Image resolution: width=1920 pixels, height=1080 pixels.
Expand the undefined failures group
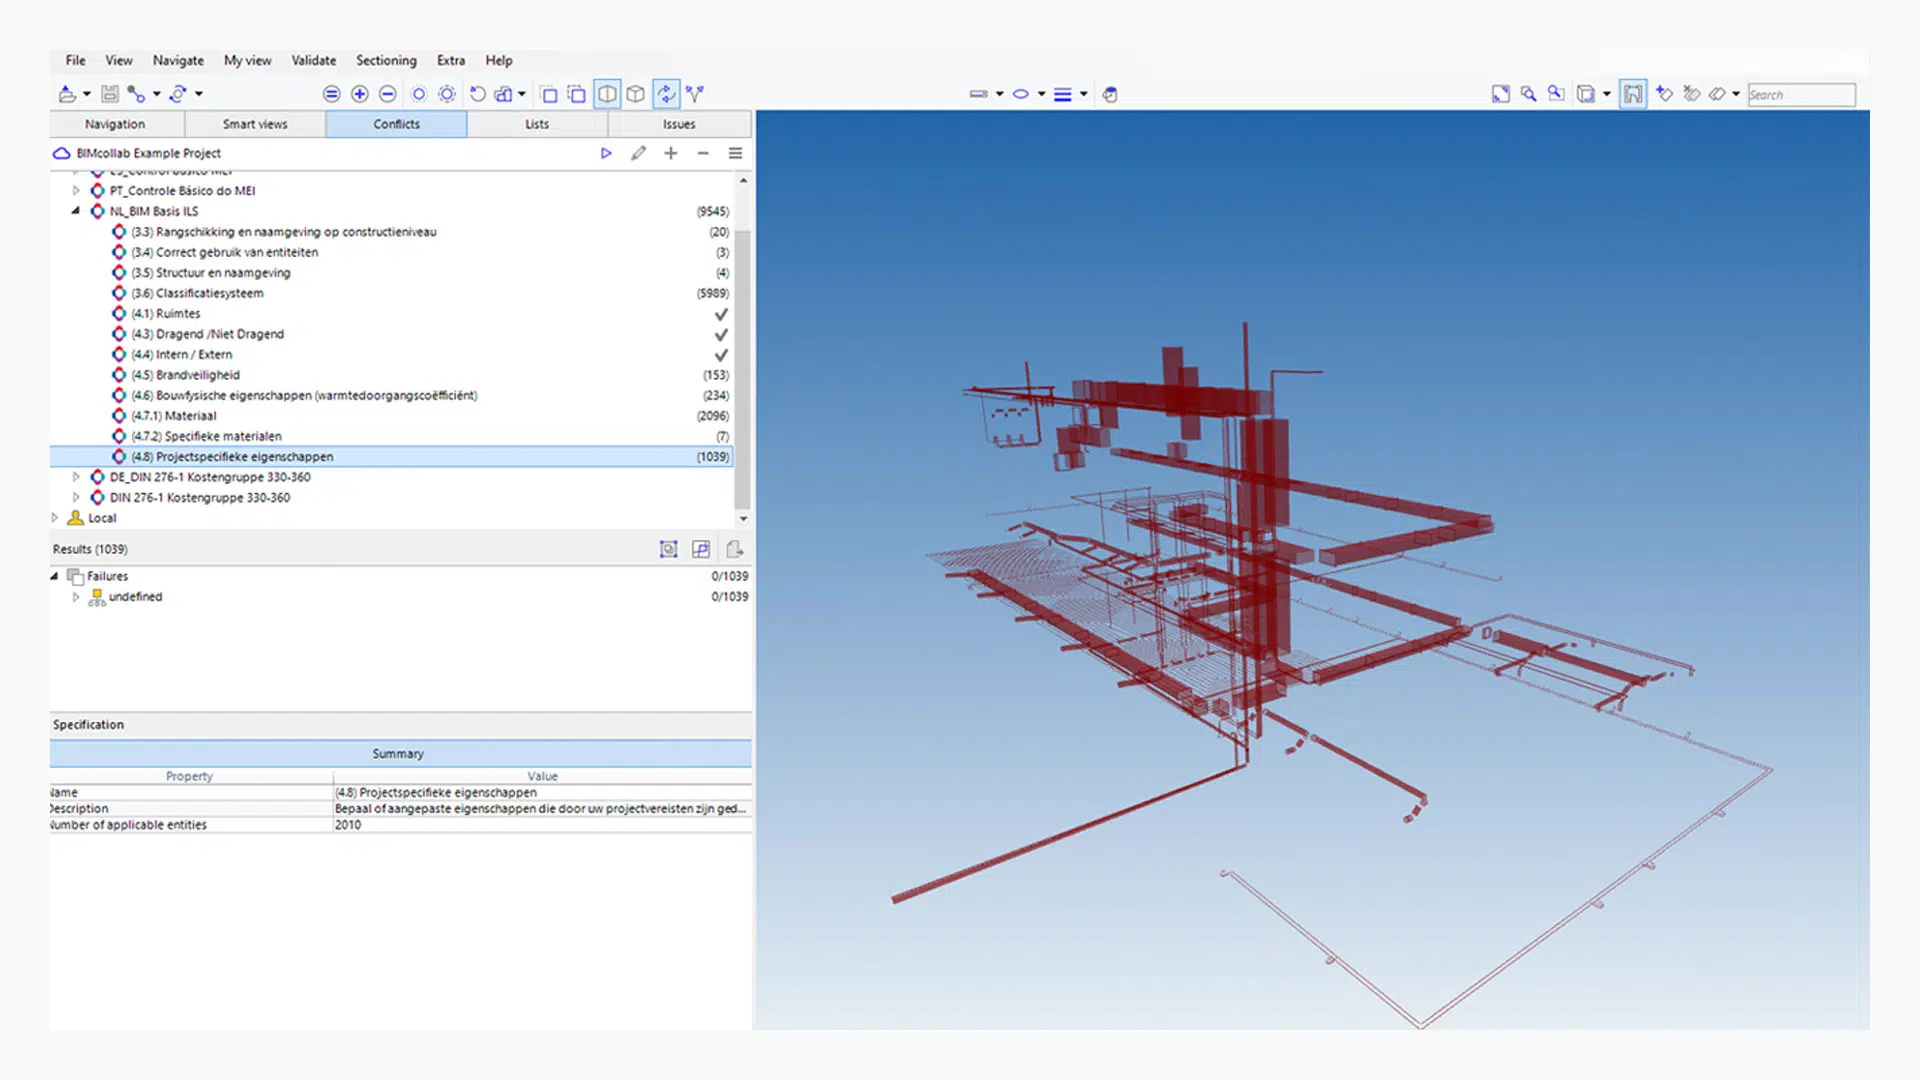point(76,597)
